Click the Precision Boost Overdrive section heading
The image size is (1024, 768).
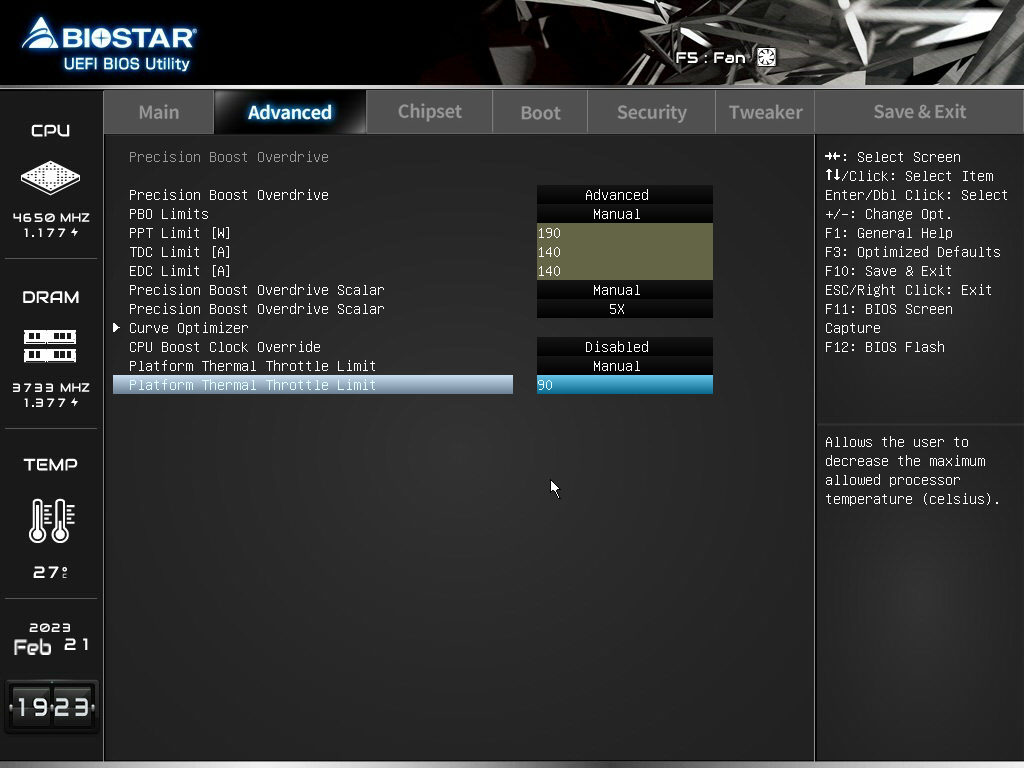point(229,157)
